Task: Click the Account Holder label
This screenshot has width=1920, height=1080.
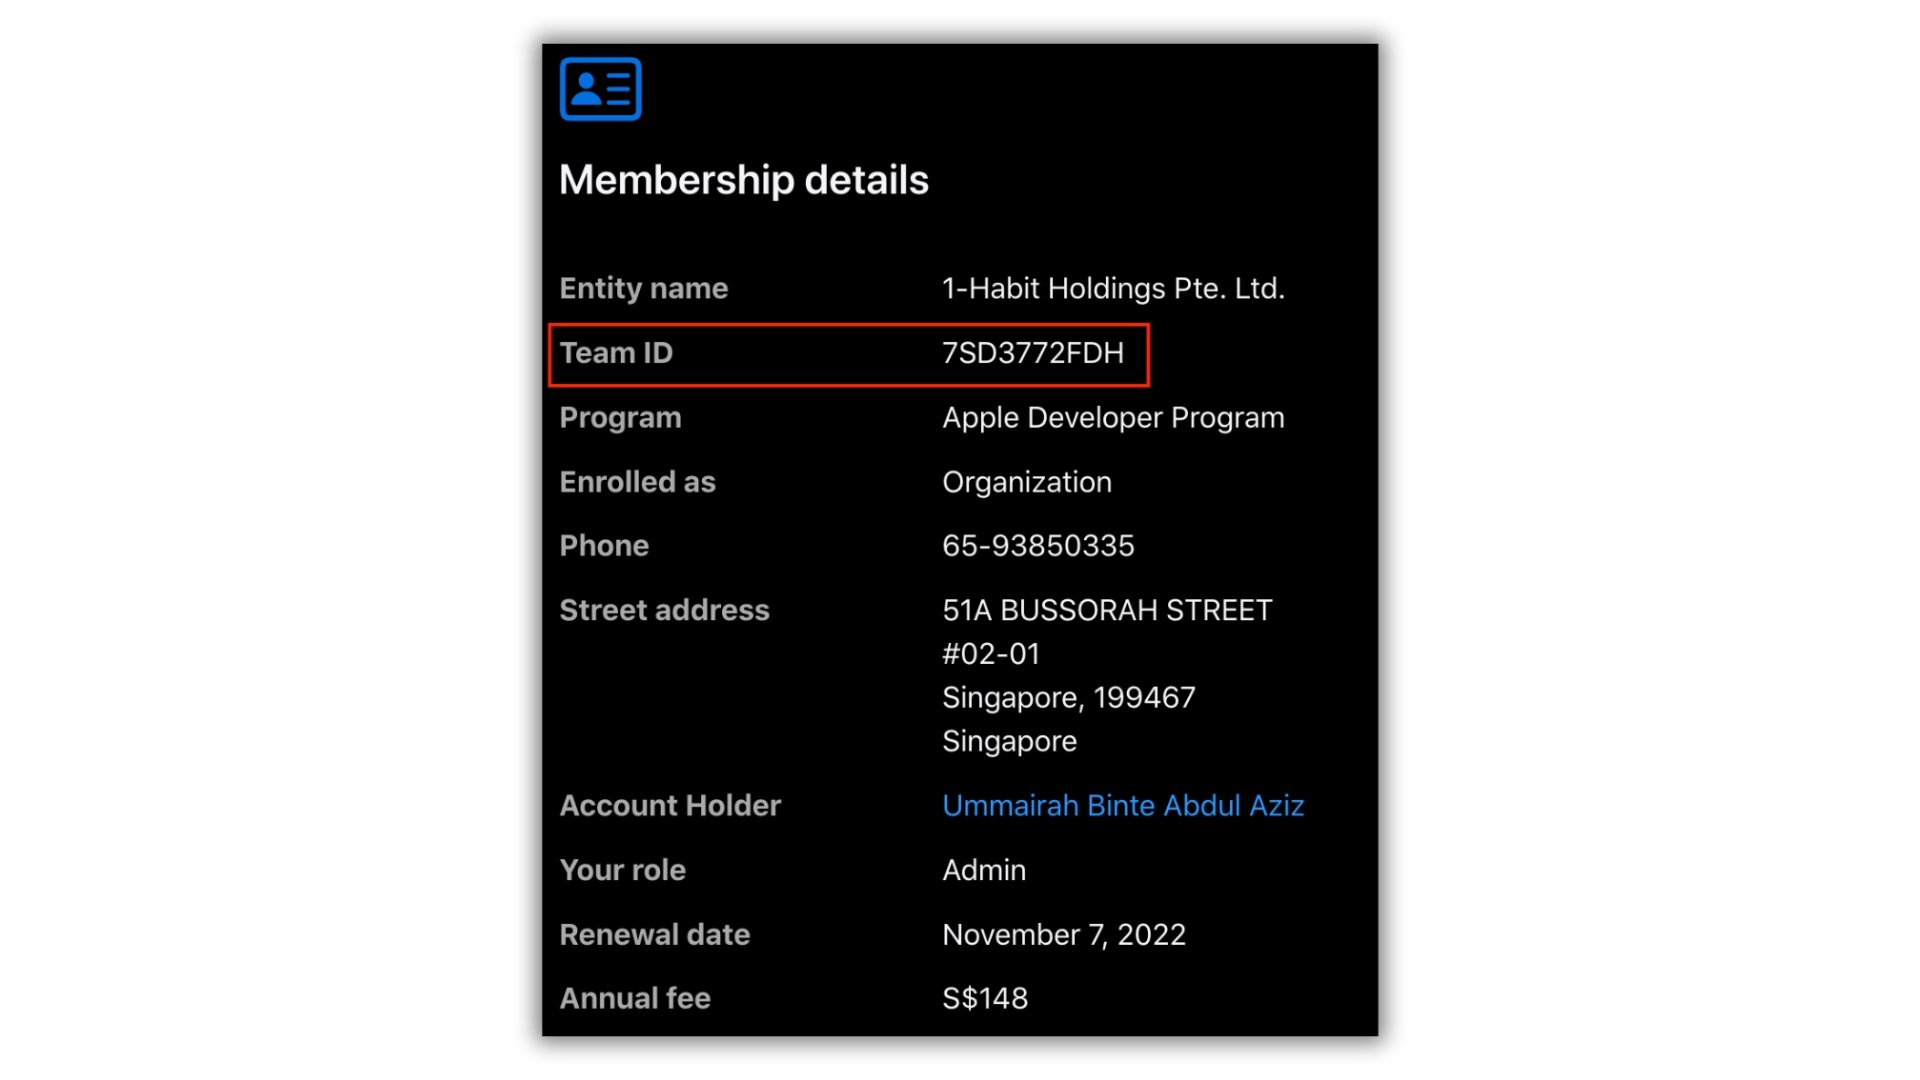Action: (670, 805)
